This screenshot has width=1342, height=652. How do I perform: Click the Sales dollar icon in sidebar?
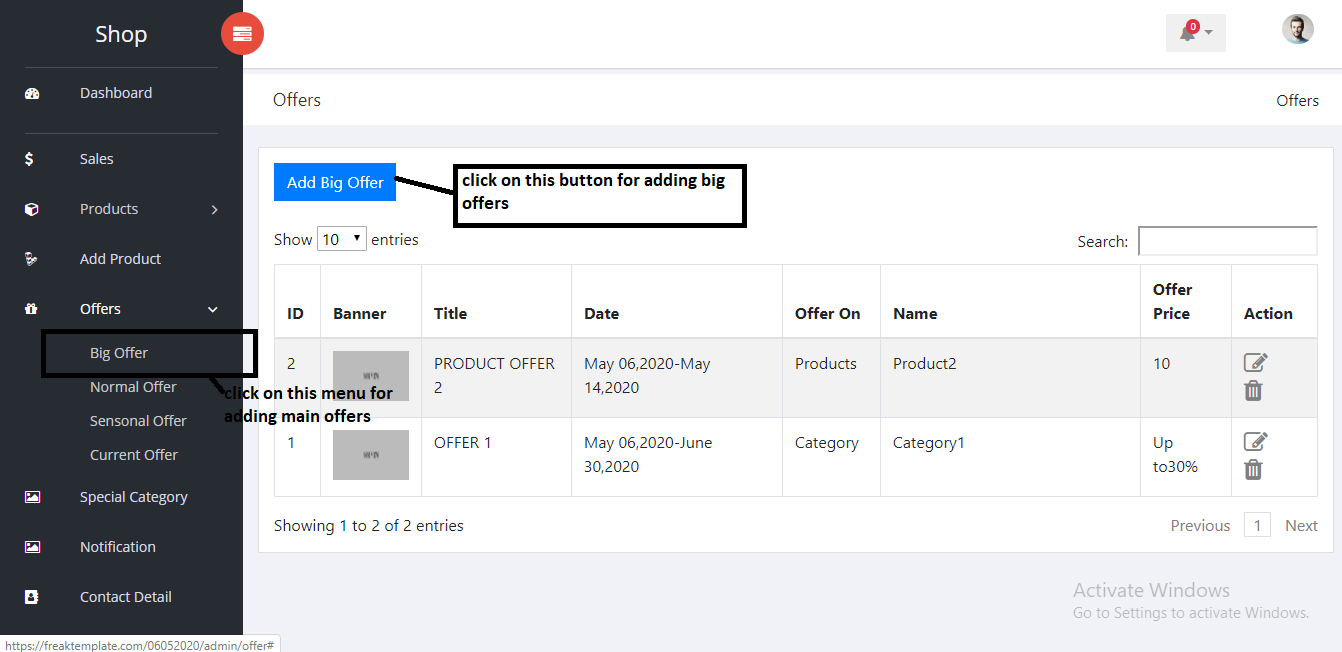pyautogui.click(x=30, y=159)
